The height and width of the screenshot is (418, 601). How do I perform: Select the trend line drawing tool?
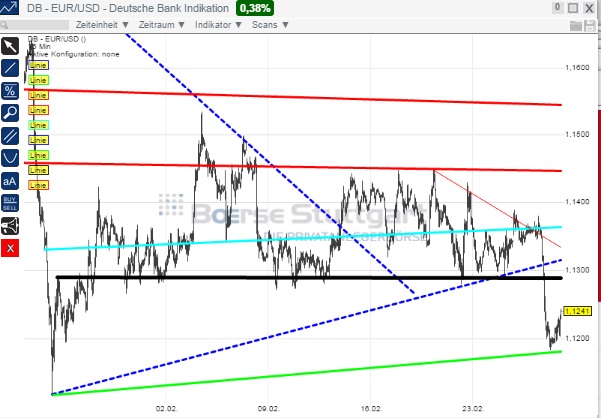coord(10,68)
